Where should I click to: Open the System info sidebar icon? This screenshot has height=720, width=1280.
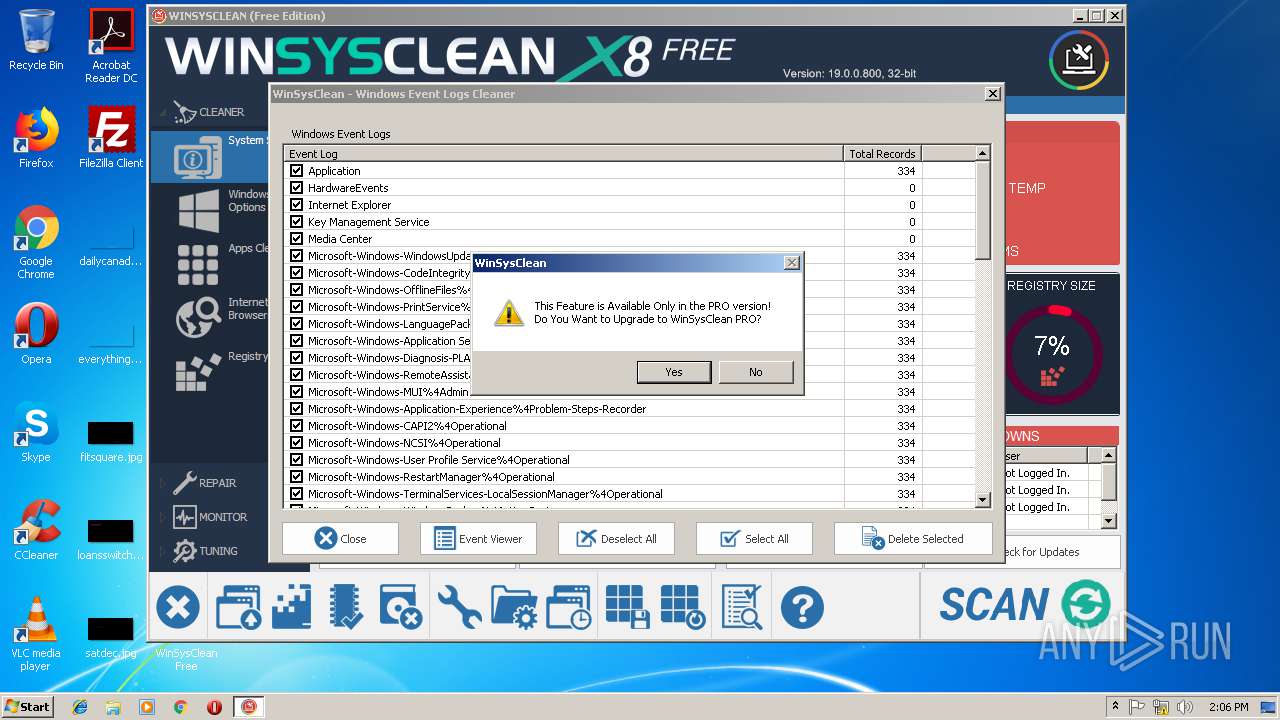tap(198, 157)
